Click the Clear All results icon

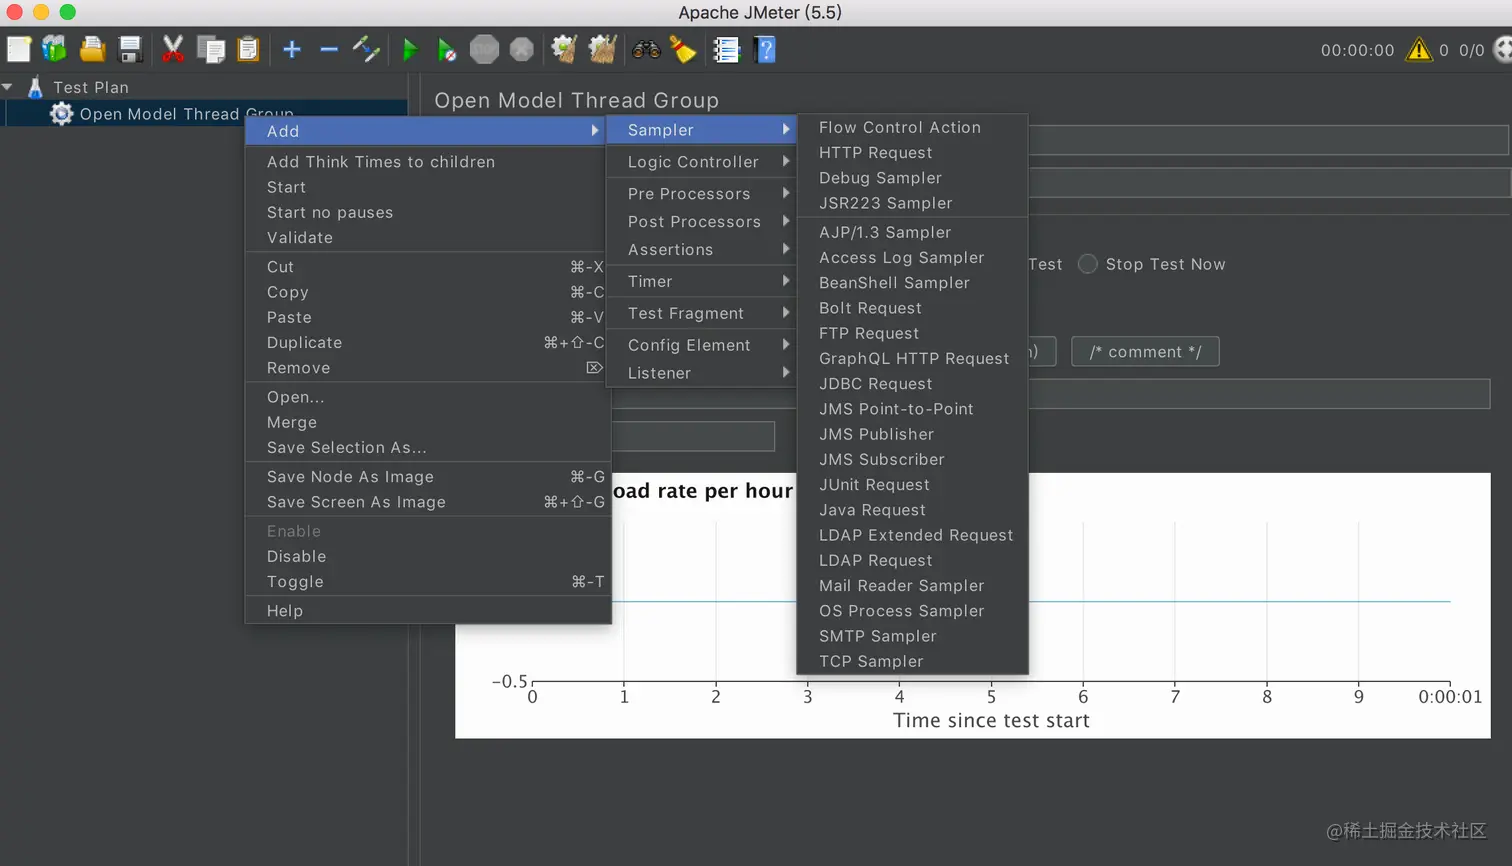[602, 49]
